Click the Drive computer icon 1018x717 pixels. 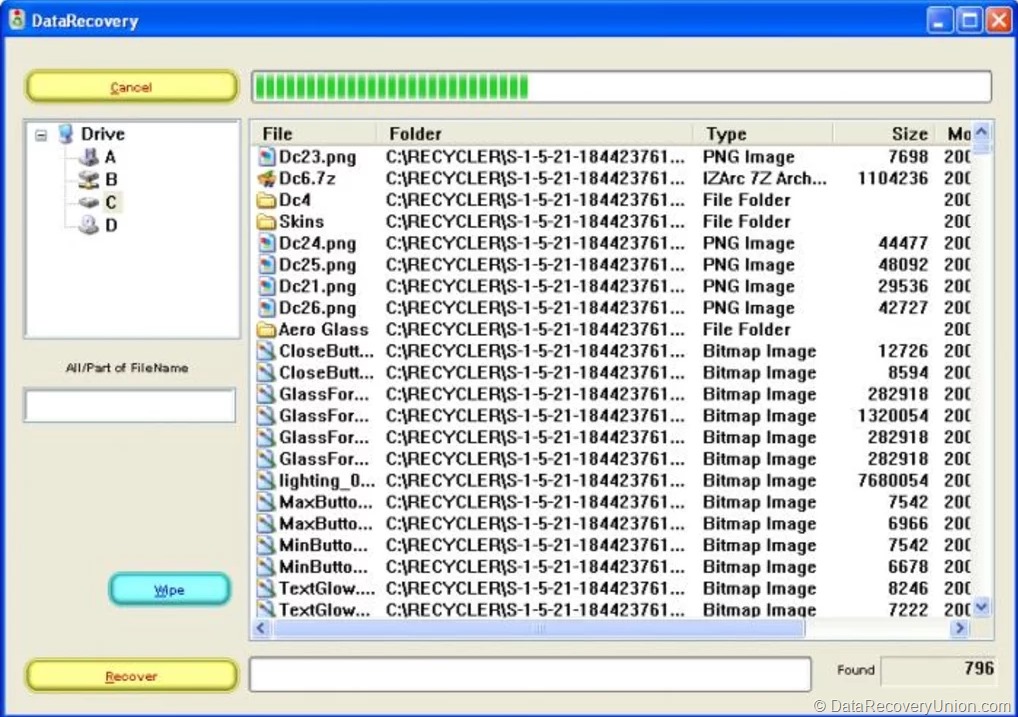coord(66,134)
